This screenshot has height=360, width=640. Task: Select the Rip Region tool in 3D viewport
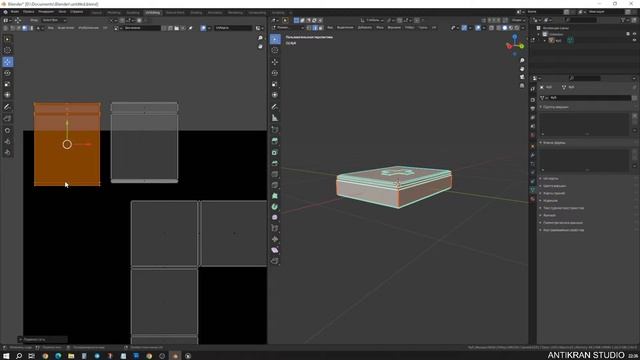pos(275,261)
